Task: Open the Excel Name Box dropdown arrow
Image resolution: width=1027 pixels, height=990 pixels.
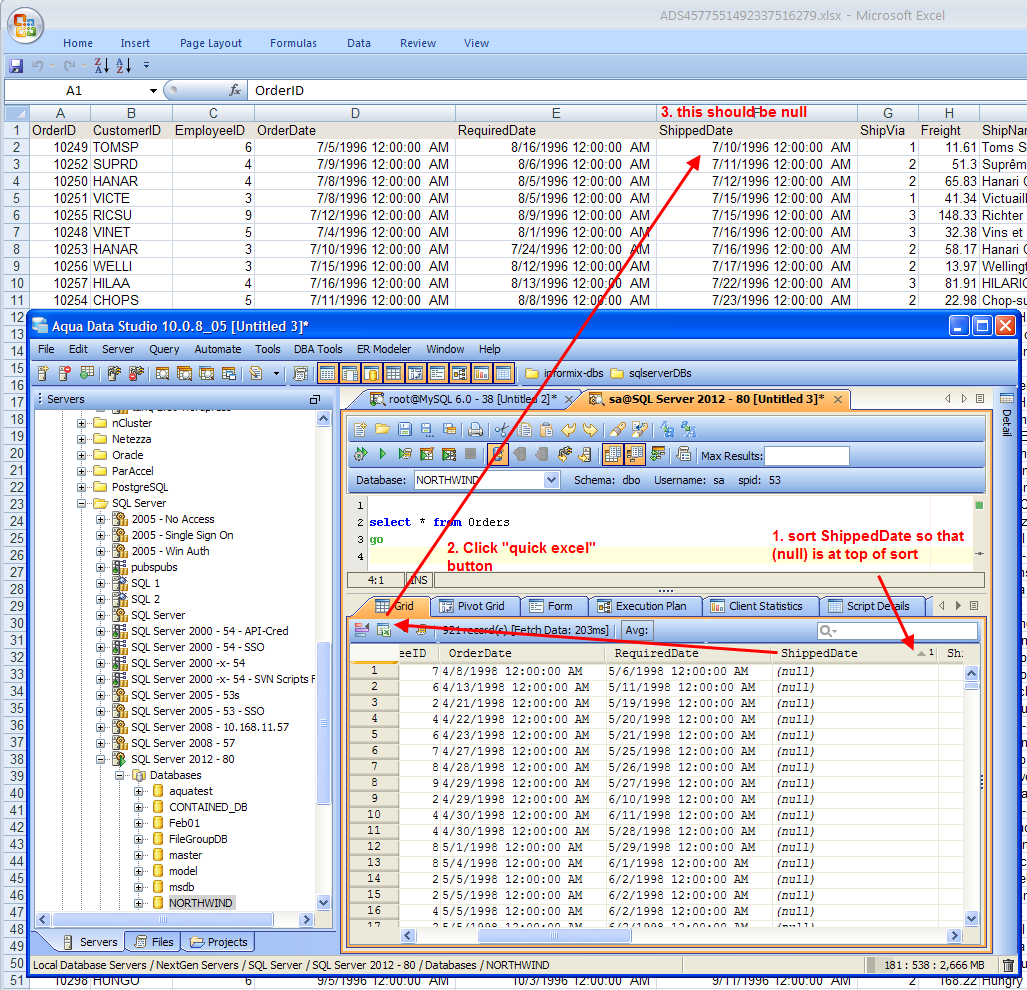Action: [153, 90]
